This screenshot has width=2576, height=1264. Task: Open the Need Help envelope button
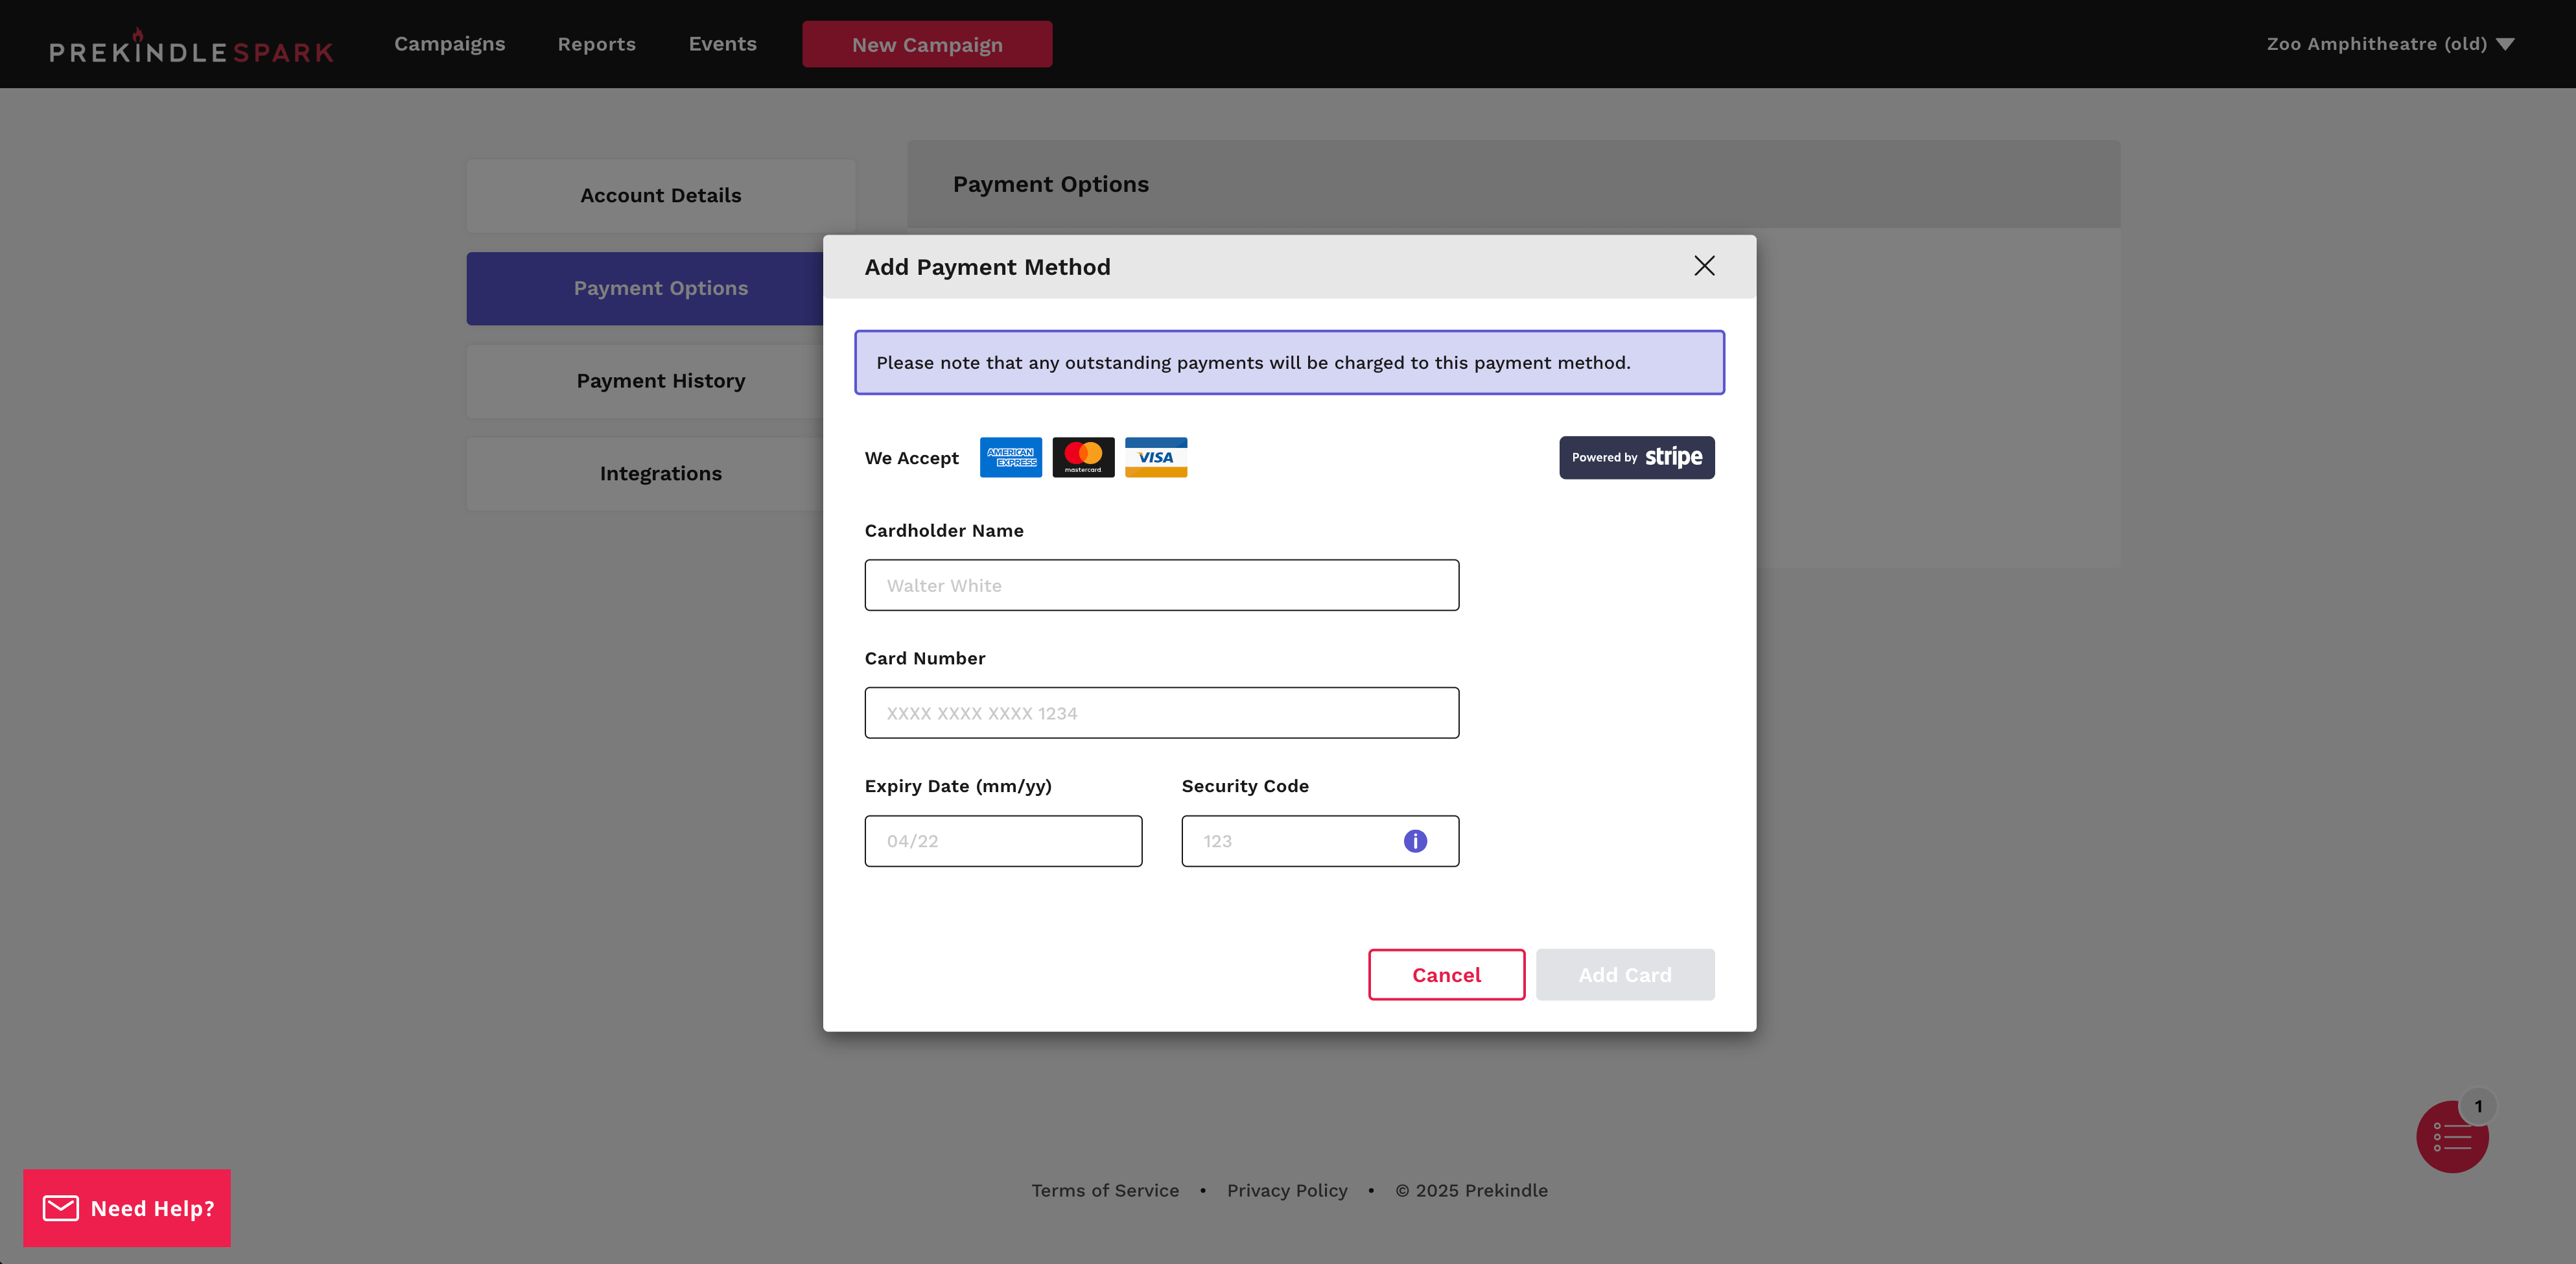[127, 1208]
